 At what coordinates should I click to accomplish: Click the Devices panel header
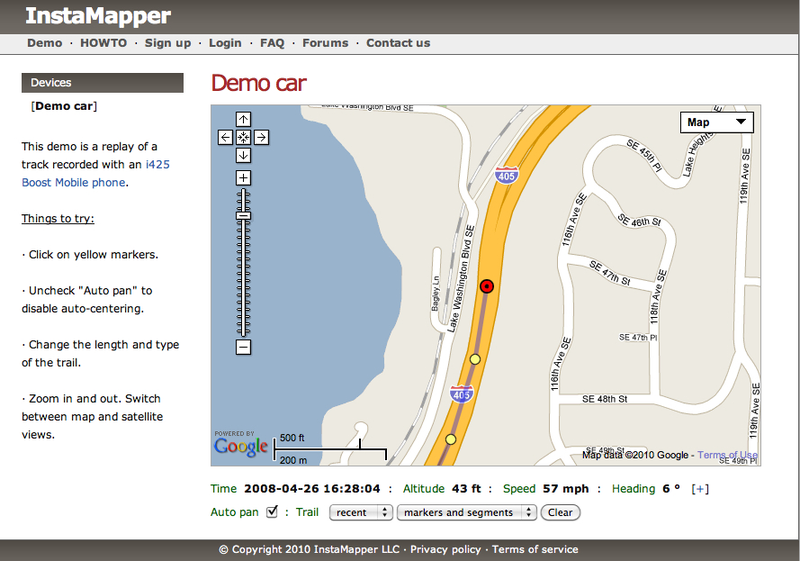pos(103,83)
